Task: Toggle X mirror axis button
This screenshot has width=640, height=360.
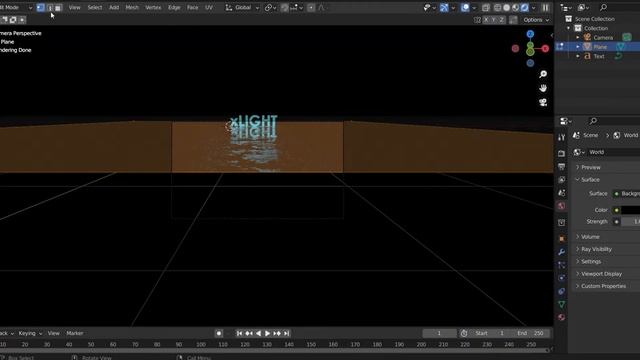Action: 486,20
